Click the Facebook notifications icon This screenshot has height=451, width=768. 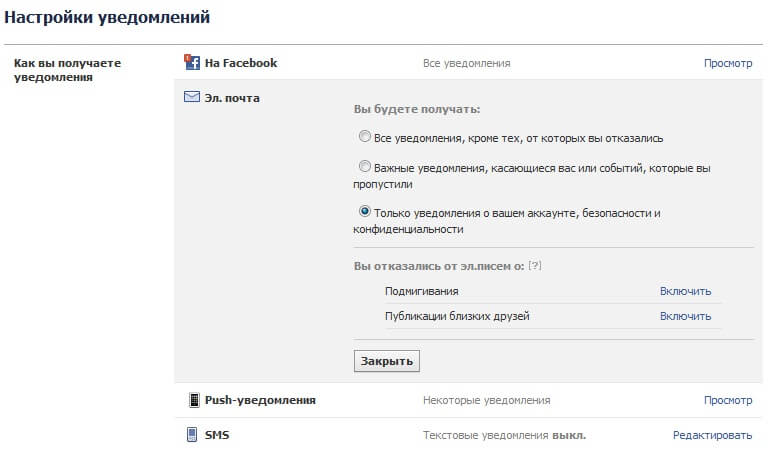193,63
